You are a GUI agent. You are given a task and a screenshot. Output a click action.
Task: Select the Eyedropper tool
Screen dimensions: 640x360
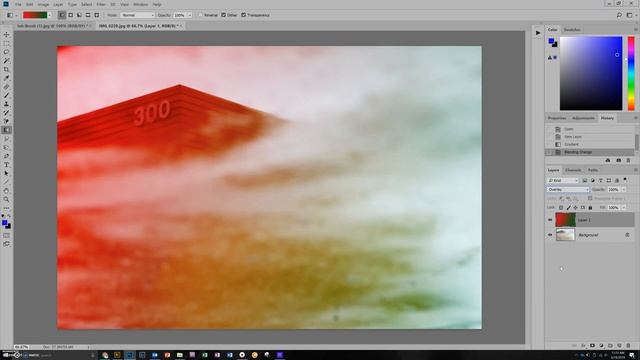click(x=6, y=78)
